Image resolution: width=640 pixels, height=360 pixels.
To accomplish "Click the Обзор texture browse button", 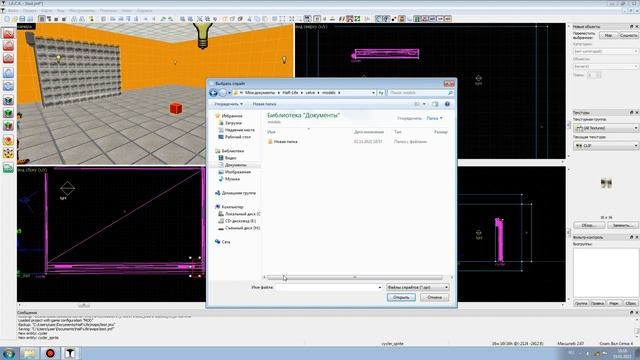I will (589, 225).
